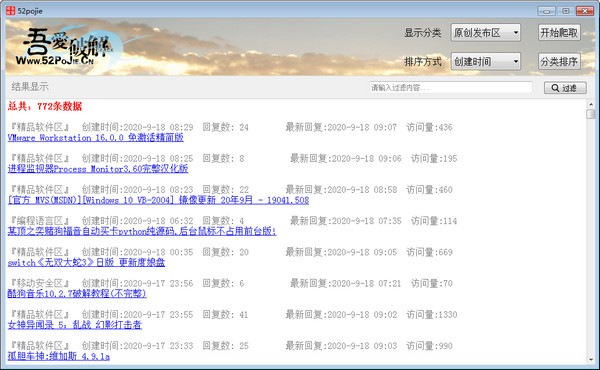Click the 结果显示 label
This screenshot has width=600, height=370.
(x=30, y=86)
